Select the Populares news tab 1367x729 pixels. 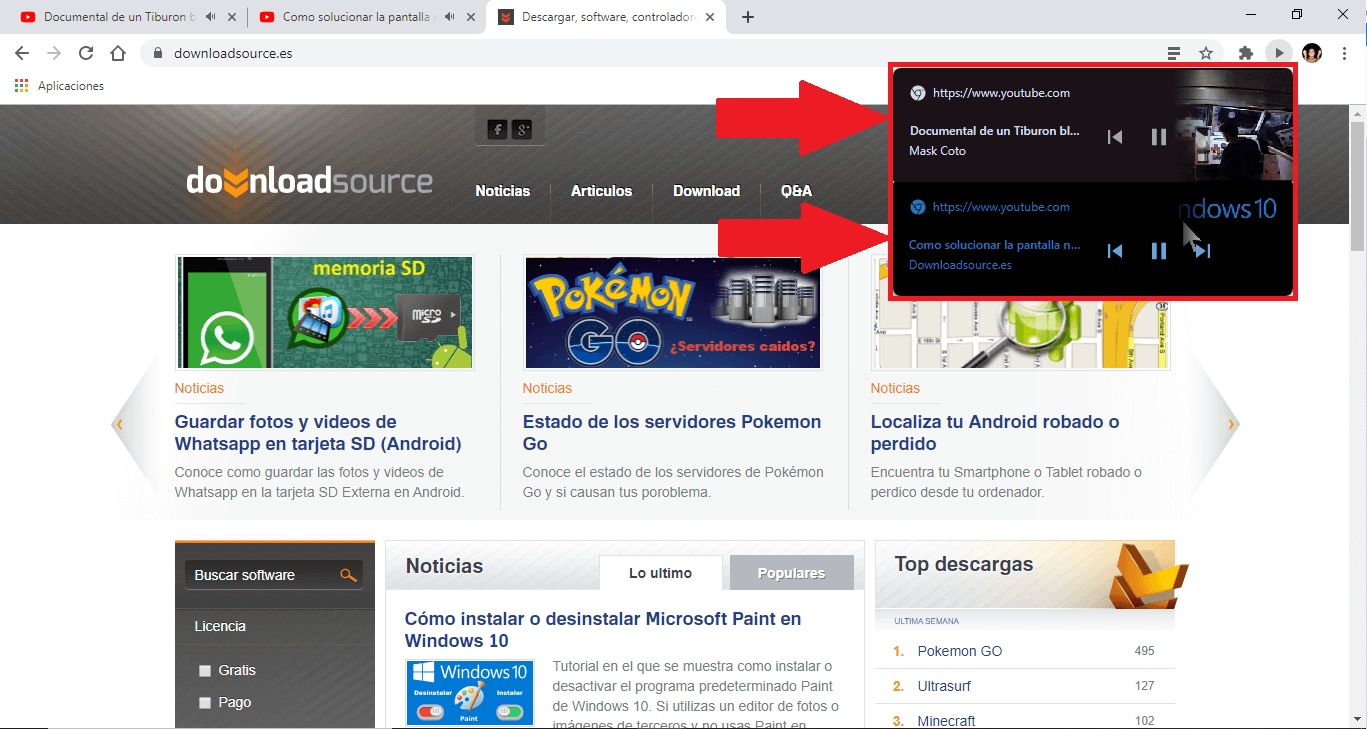pos(791,573)
